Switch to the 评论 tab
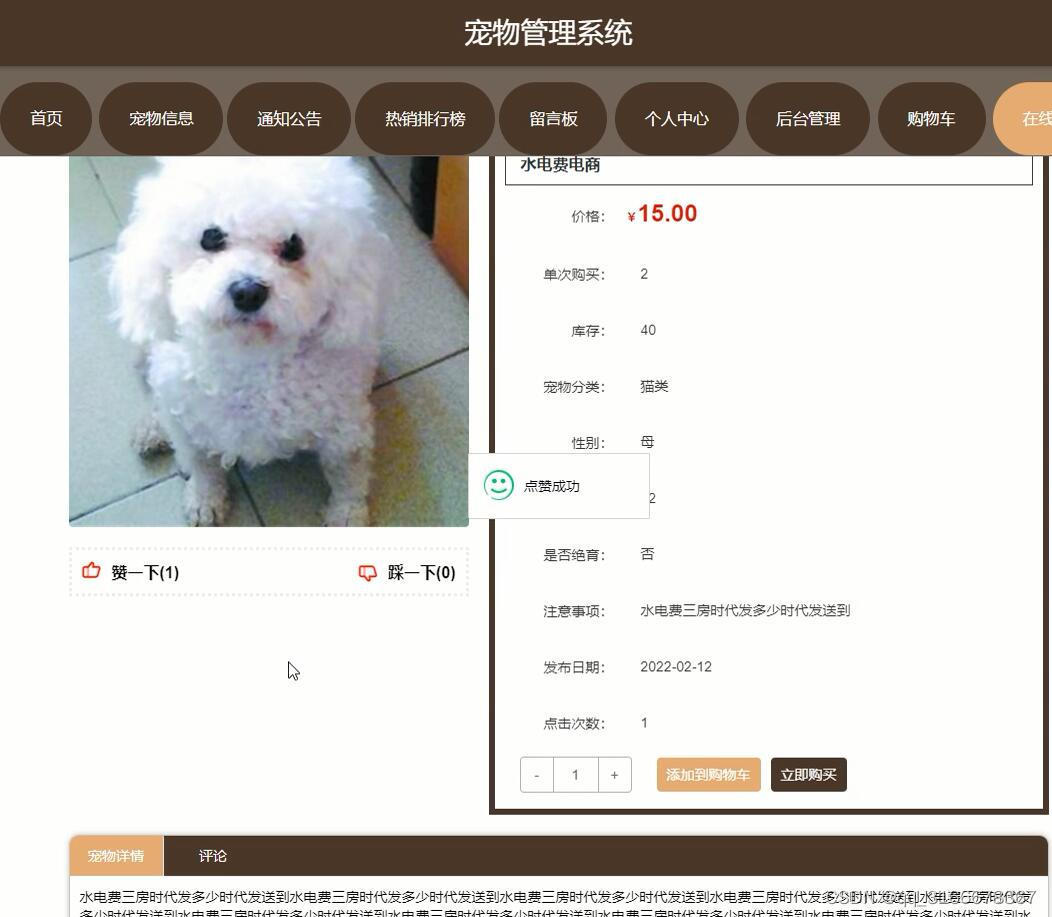Image resolution: width=1052 pixels, height=917 pixels. [x=213, y=856]
